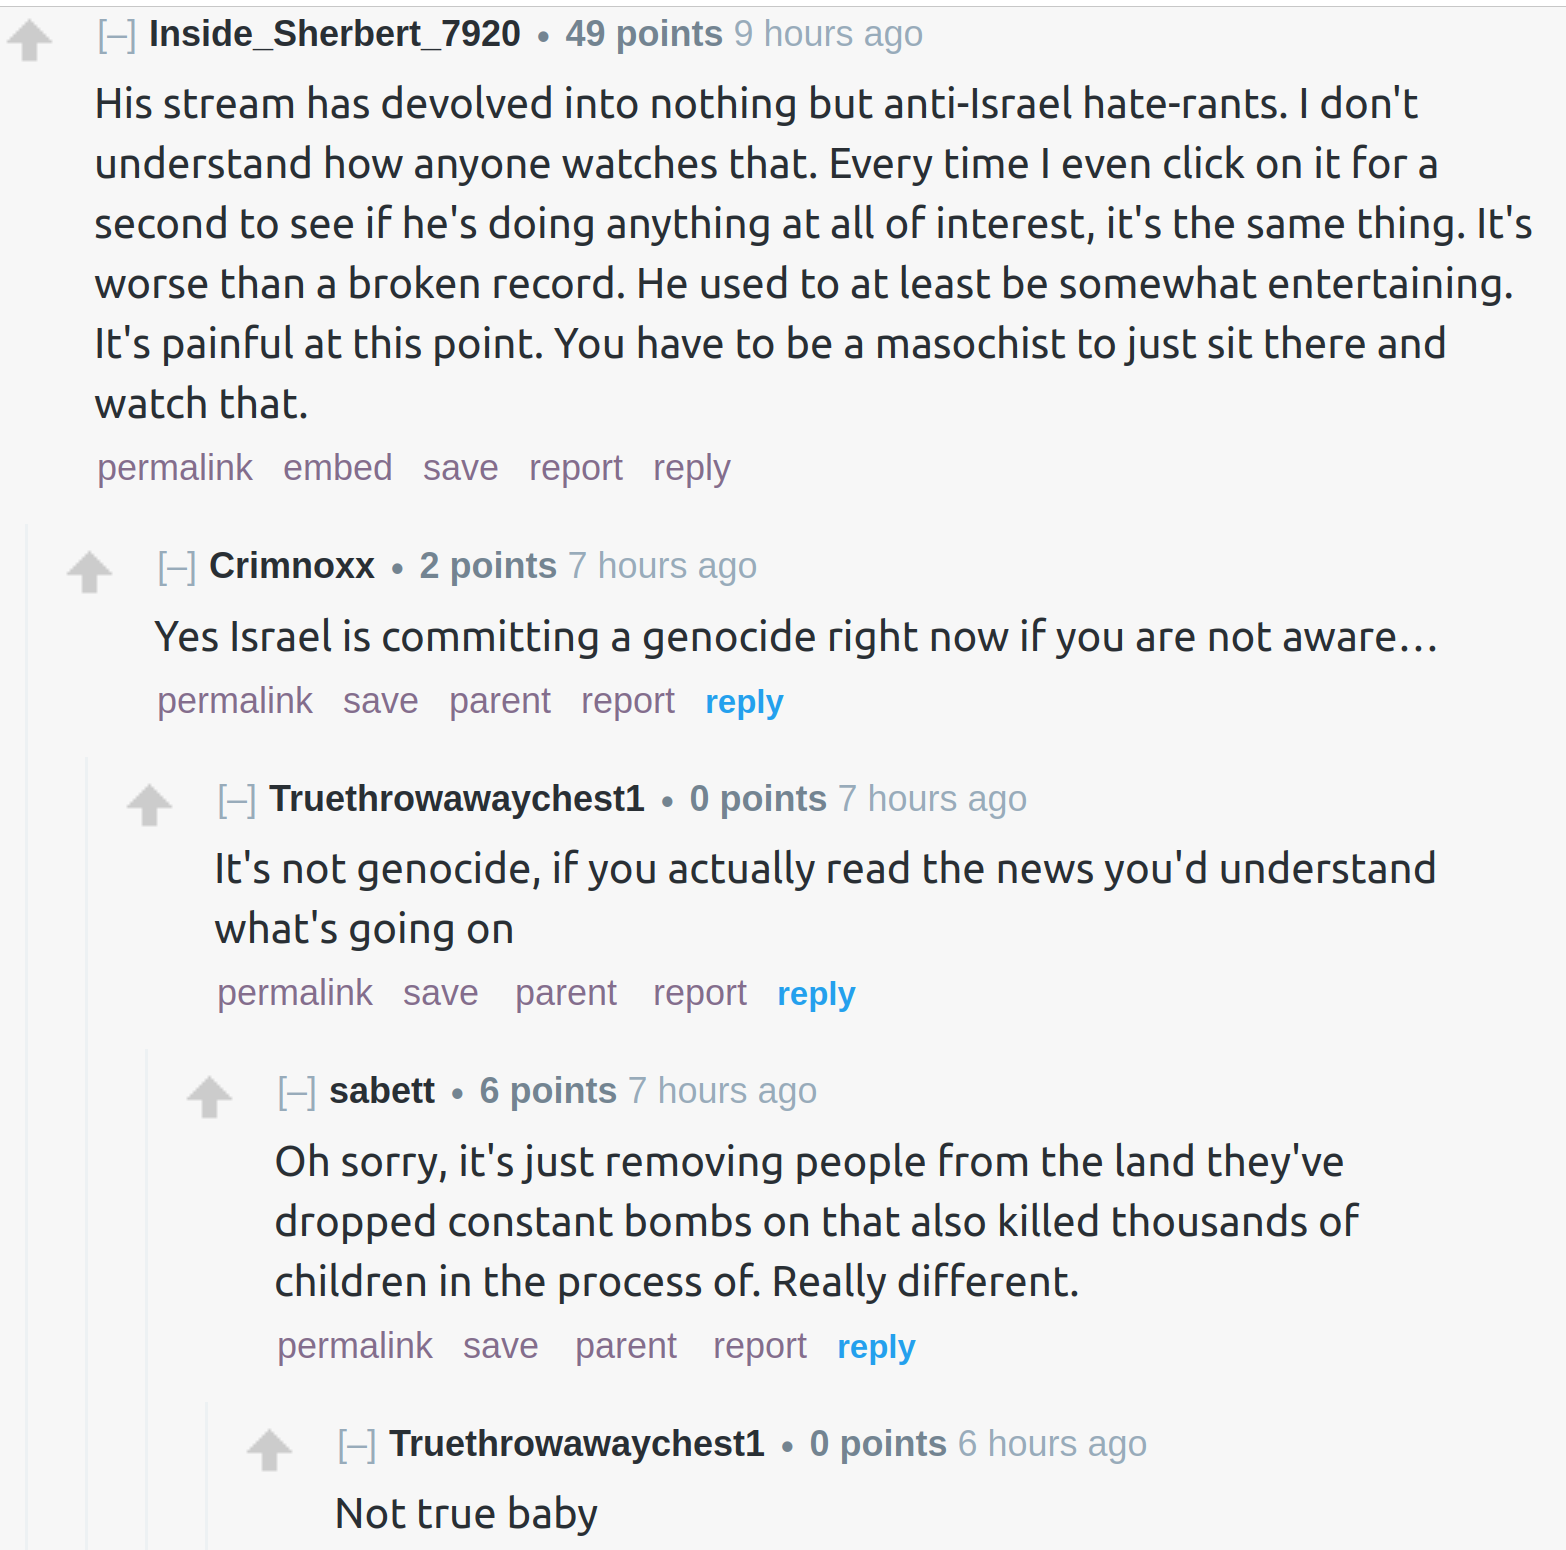Report Truethrowawaychest1's 'It's not genocide' comment
This screenshot has width=1566, height=1550.
[x=700, y=993]
